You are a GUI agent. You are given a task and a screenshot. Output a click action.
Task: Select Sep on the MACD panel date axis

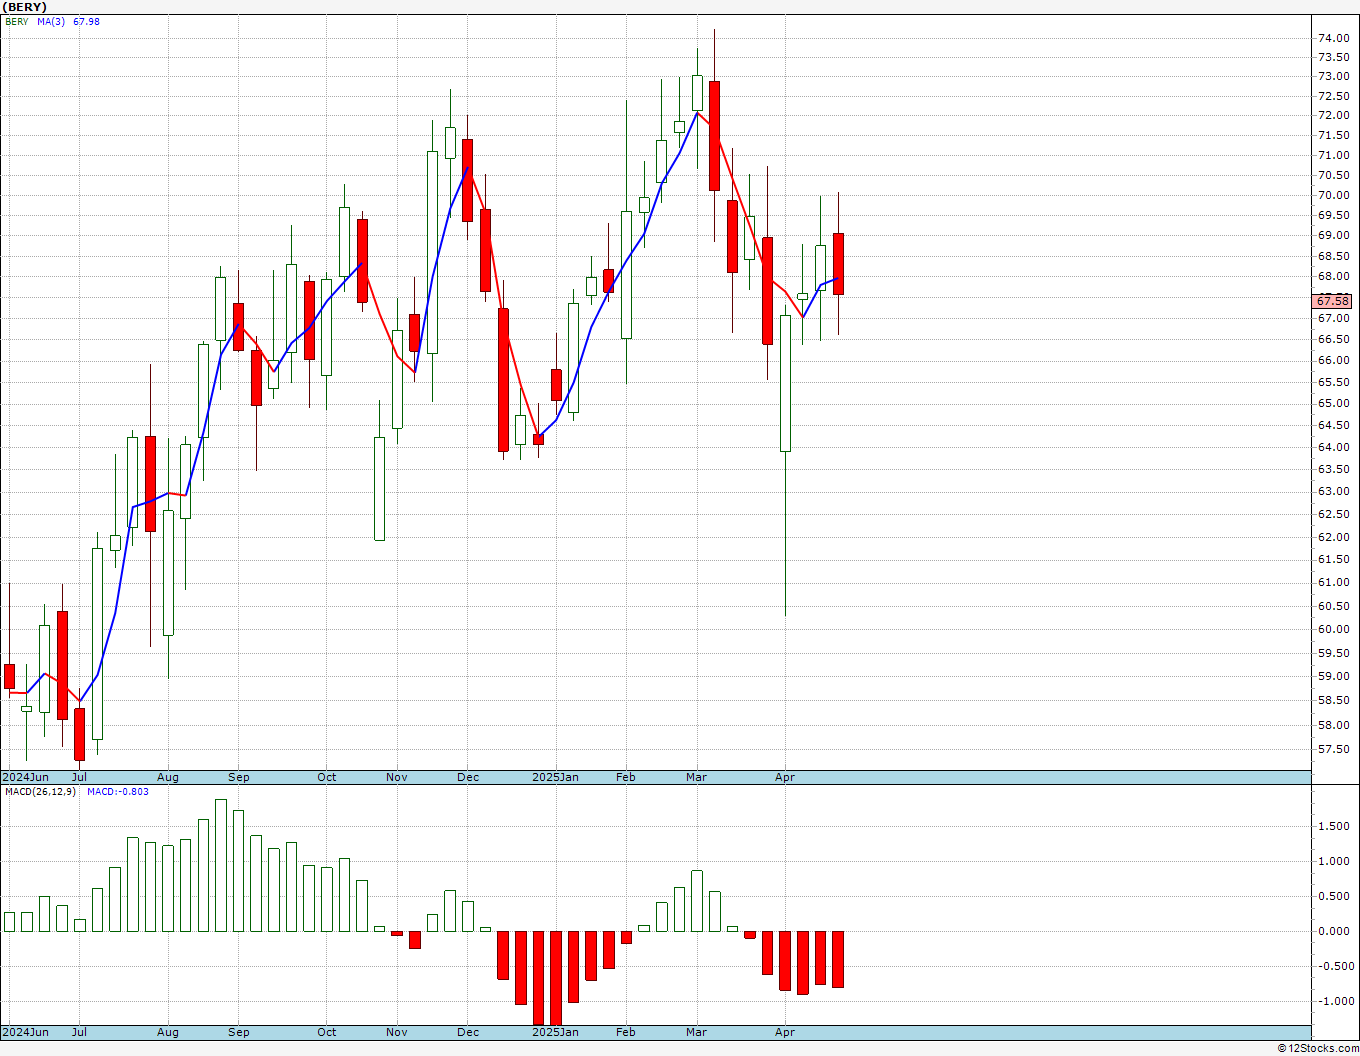pyautogui.click(x=239, y=1032)
